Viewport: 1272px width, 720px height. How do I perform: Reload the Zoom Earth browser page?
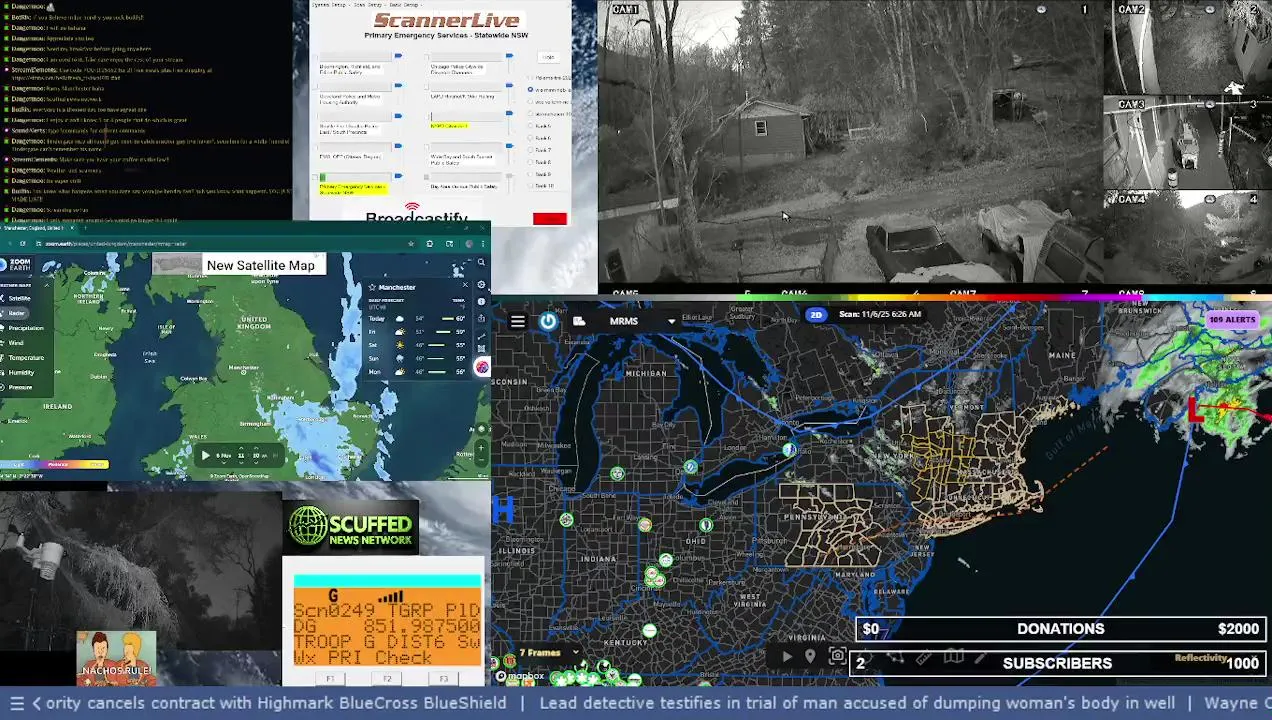pyautogui.click(x=22, y=243)
